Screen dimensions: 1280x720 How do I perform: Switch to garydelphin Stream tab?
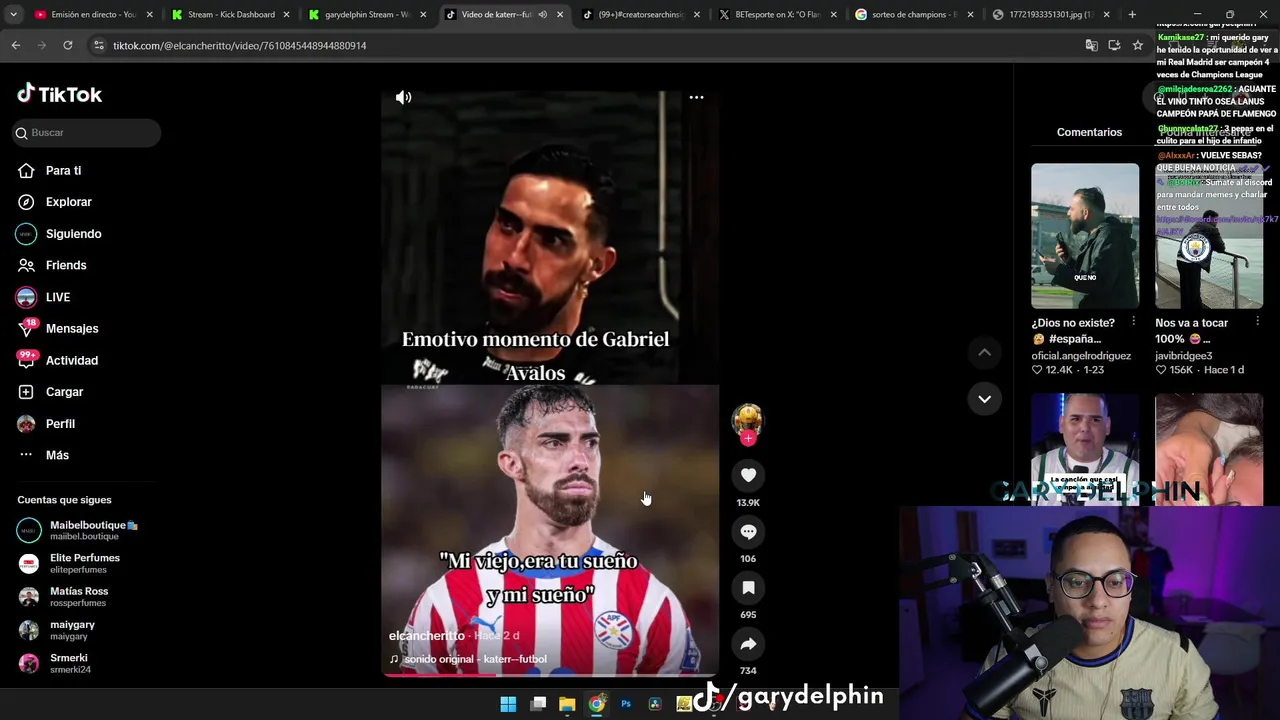(x=367, y=15)
